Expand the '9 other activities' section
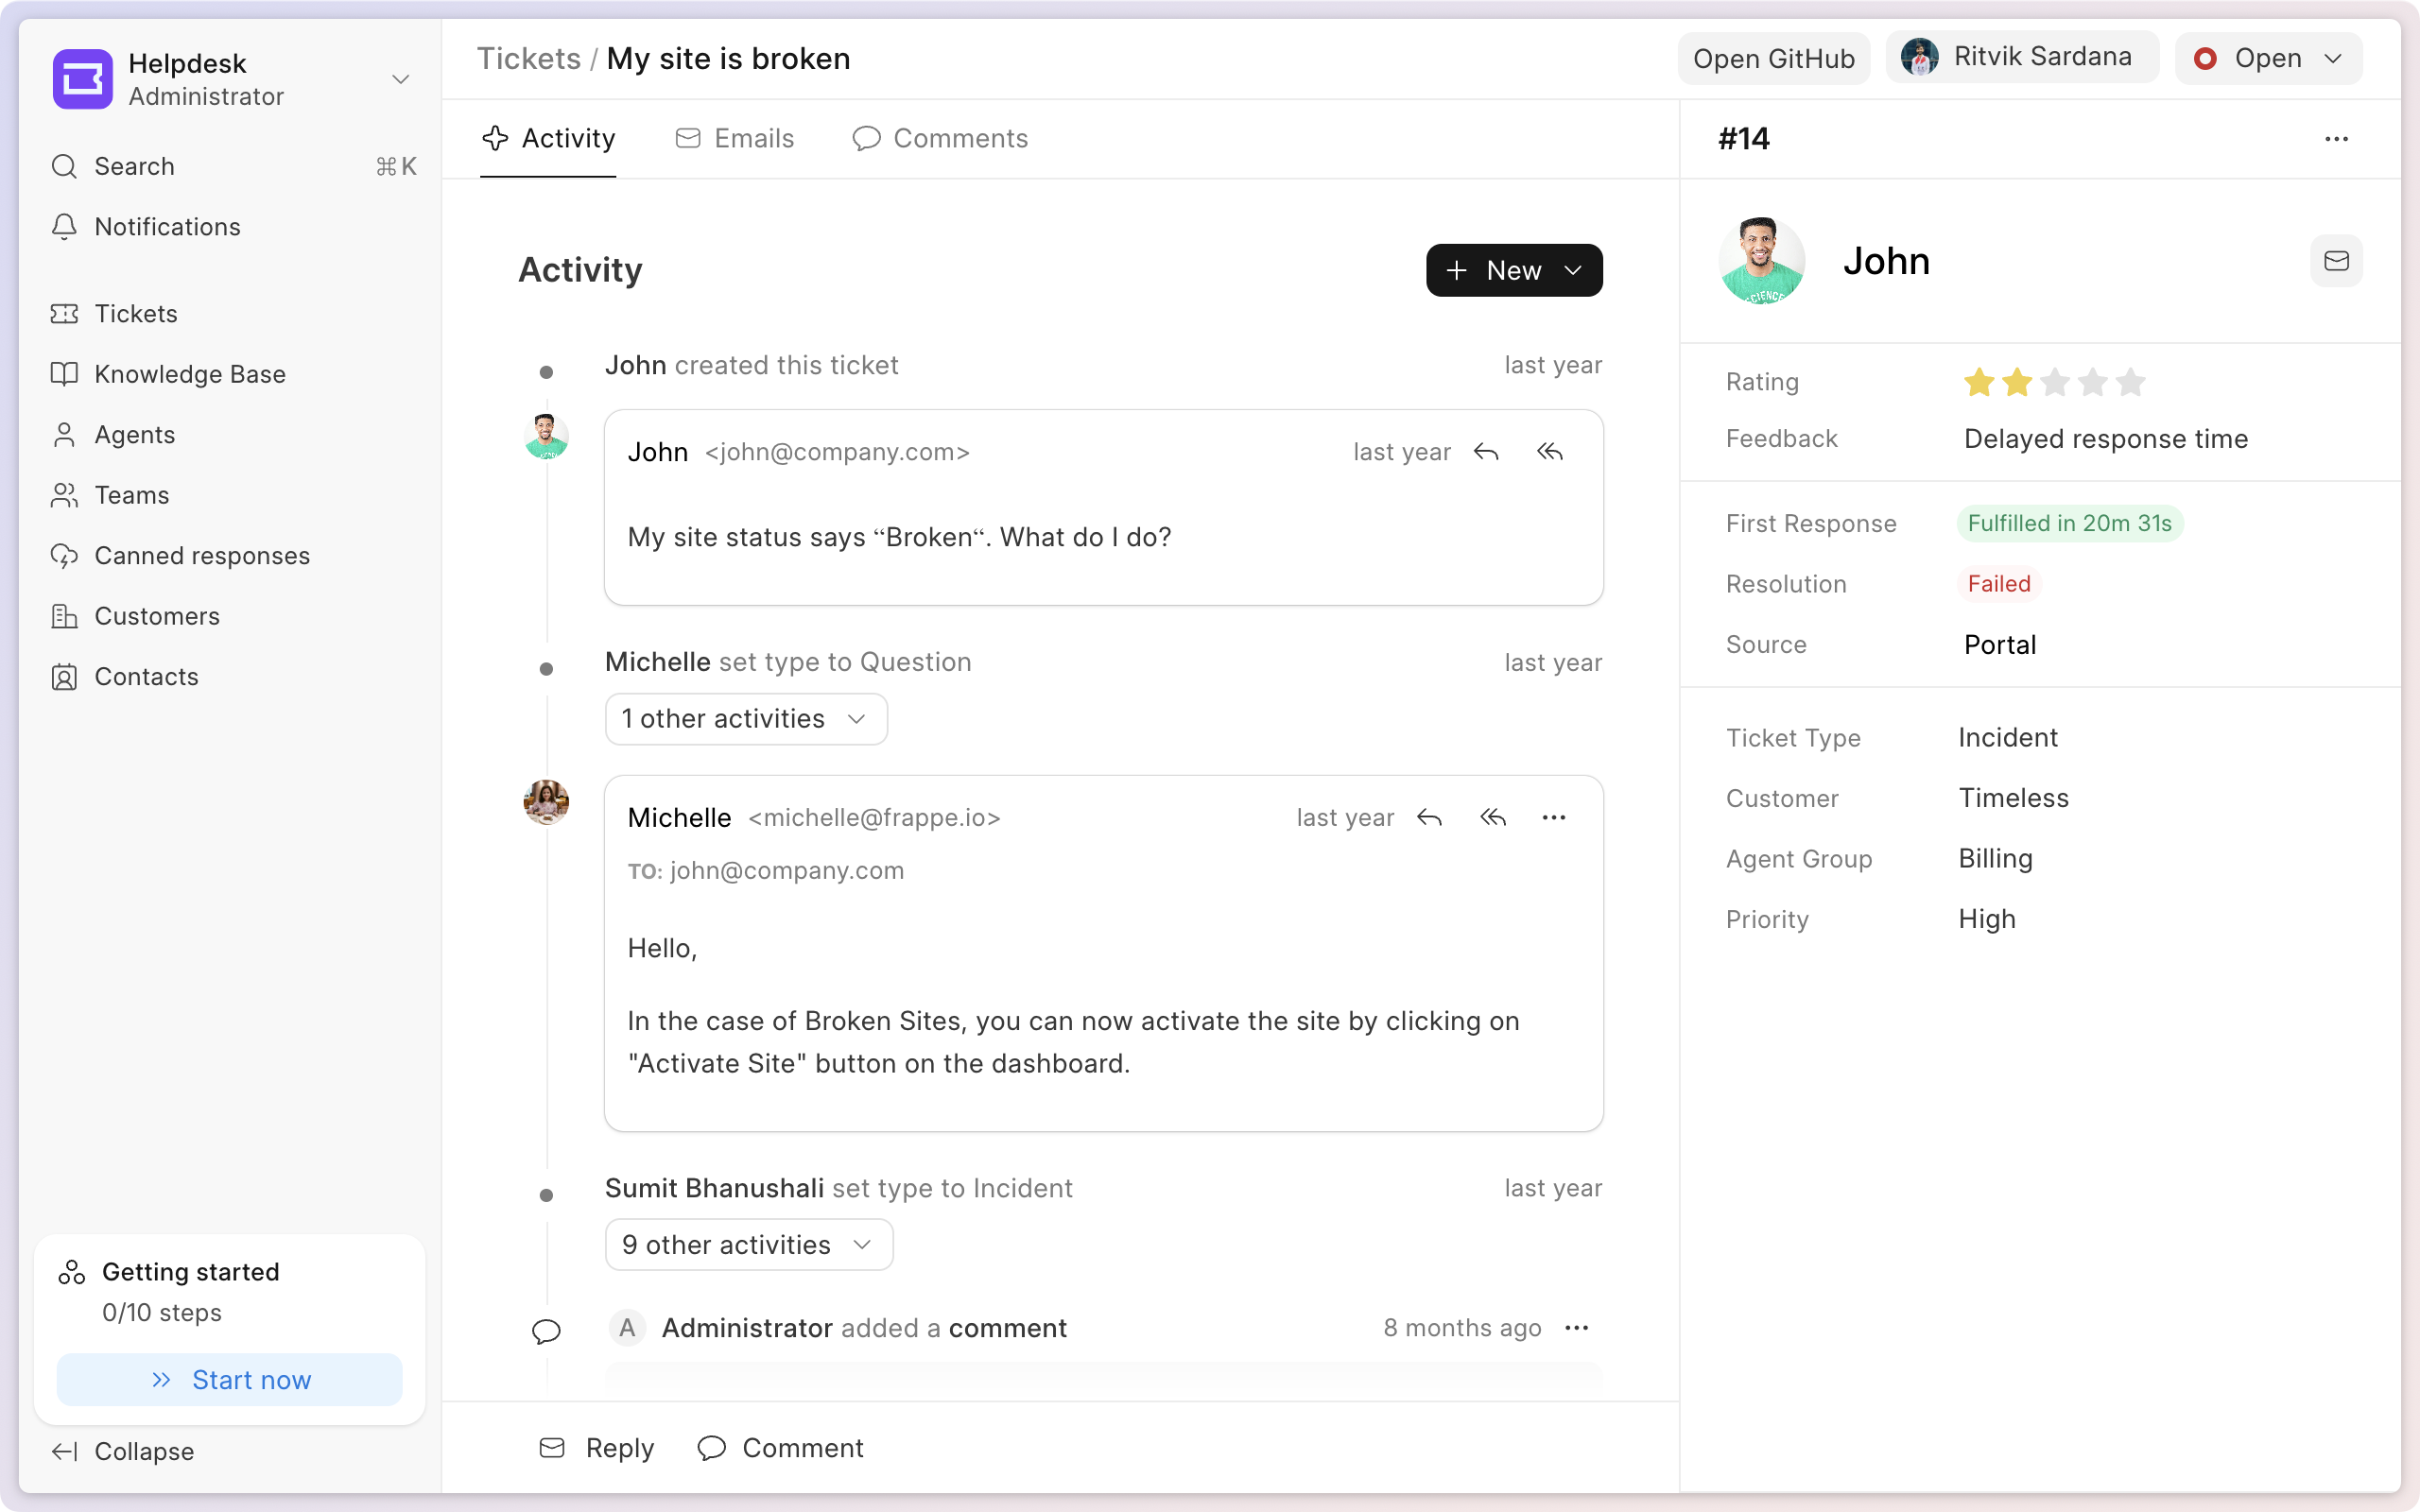Screen dimensions: 2420x1512 [747, 1244]
